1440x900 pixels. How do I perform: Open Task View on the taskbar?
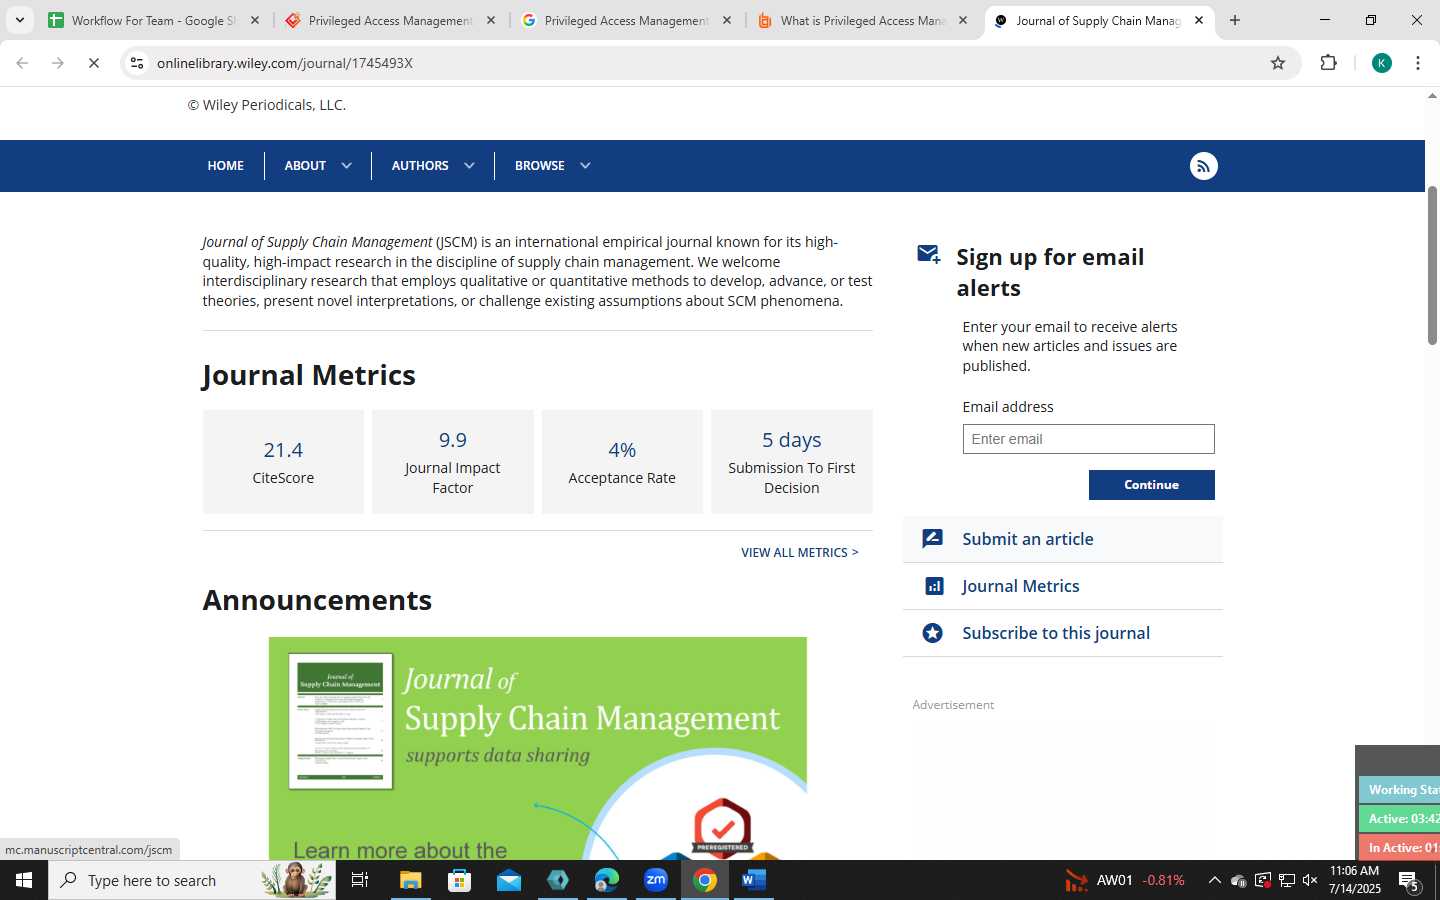pos(360,880)
